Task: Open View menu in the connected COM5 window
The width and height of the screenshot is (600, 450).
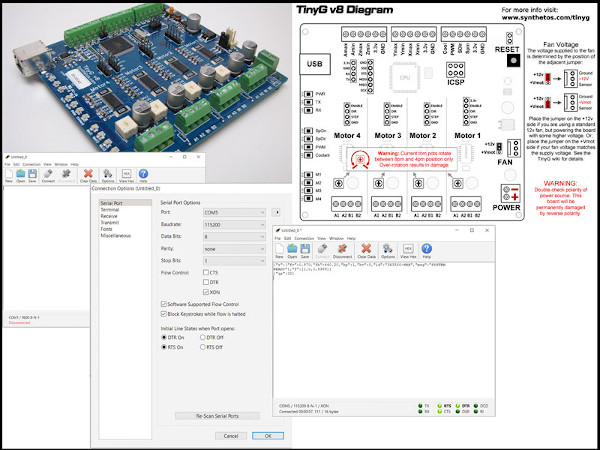Action: [x=321, y=238]
